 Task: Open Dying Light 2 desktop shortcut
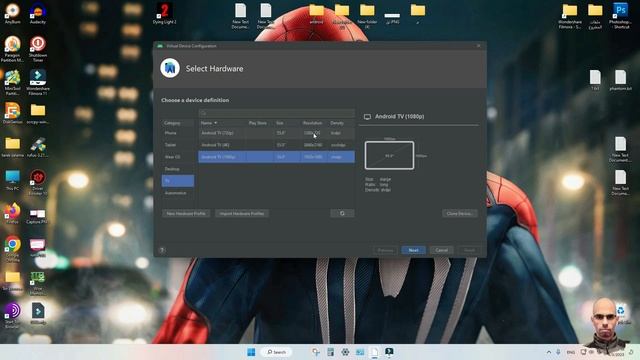(x=164, y=13)
